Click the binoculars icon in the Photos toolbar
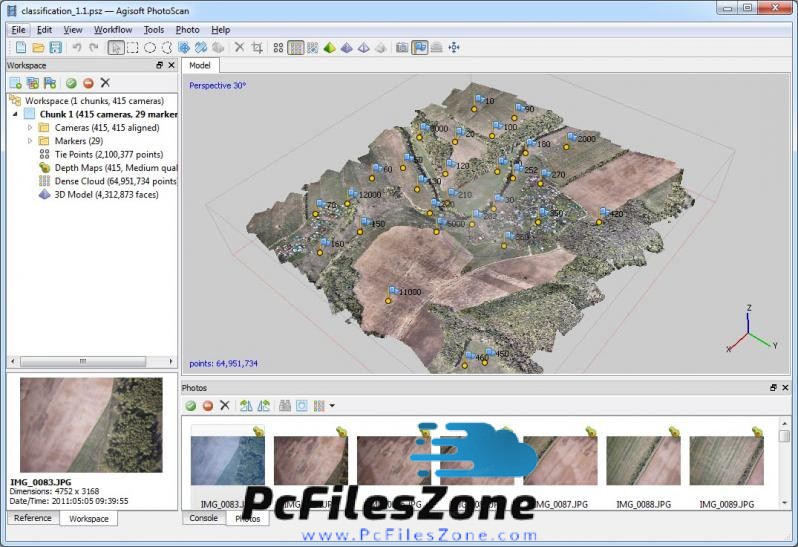 284,406
